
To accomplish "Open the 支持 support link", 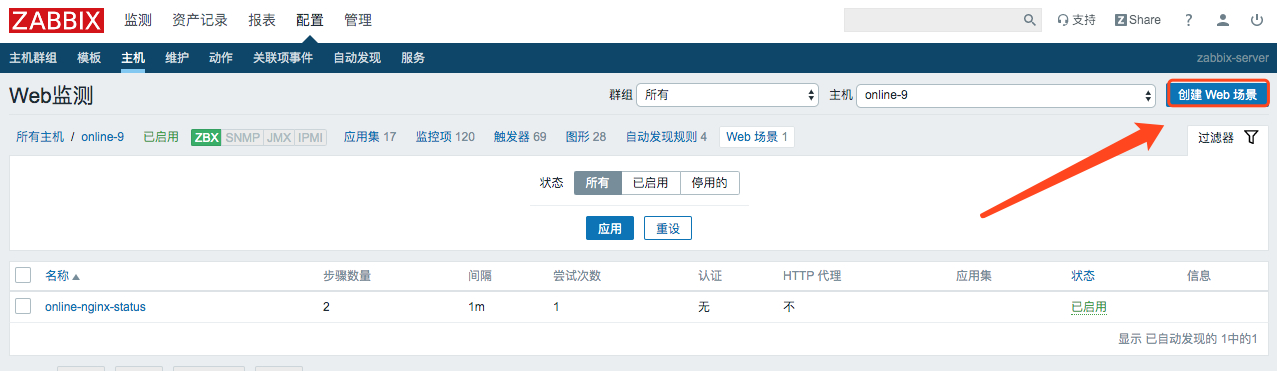I will (x=1077, y=20).
